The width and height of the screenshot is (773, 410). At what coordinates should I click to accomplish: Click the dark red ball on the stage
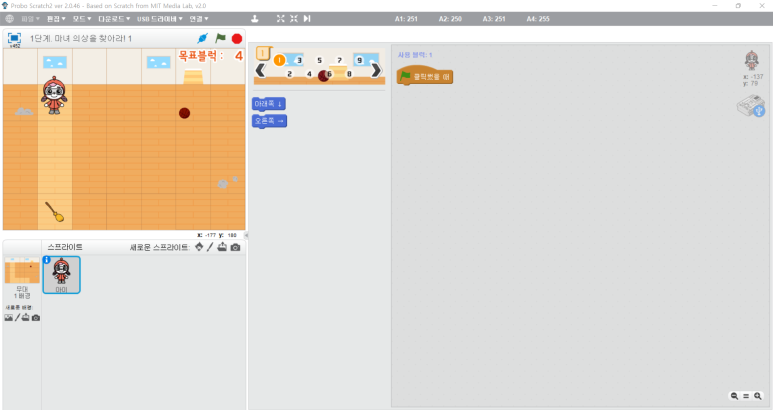(184, 113)
